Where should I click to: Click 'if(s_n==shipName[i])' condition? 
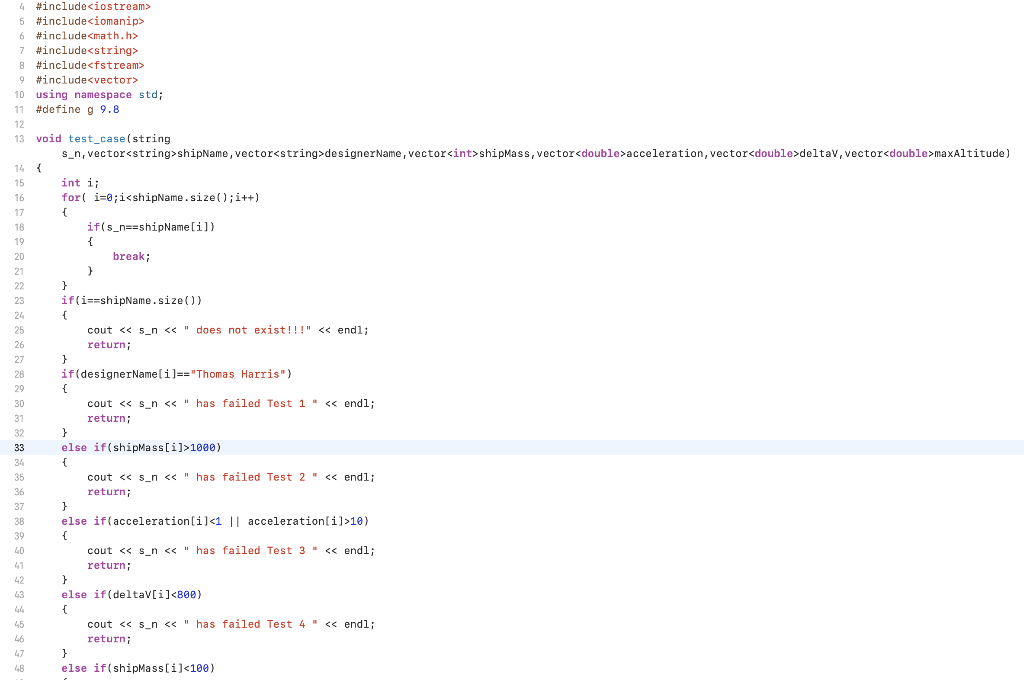[x=151, y=227]
